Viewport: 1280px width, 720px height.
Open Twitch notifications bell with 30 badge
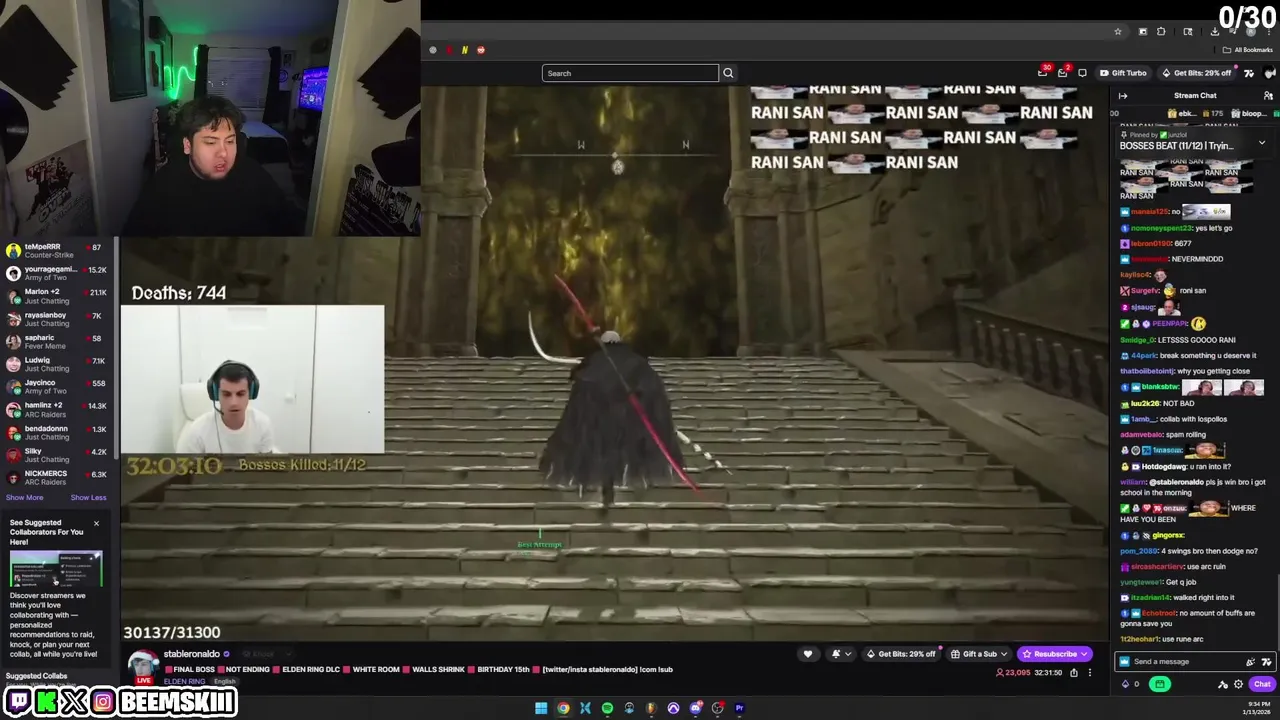click(1043, 72)
